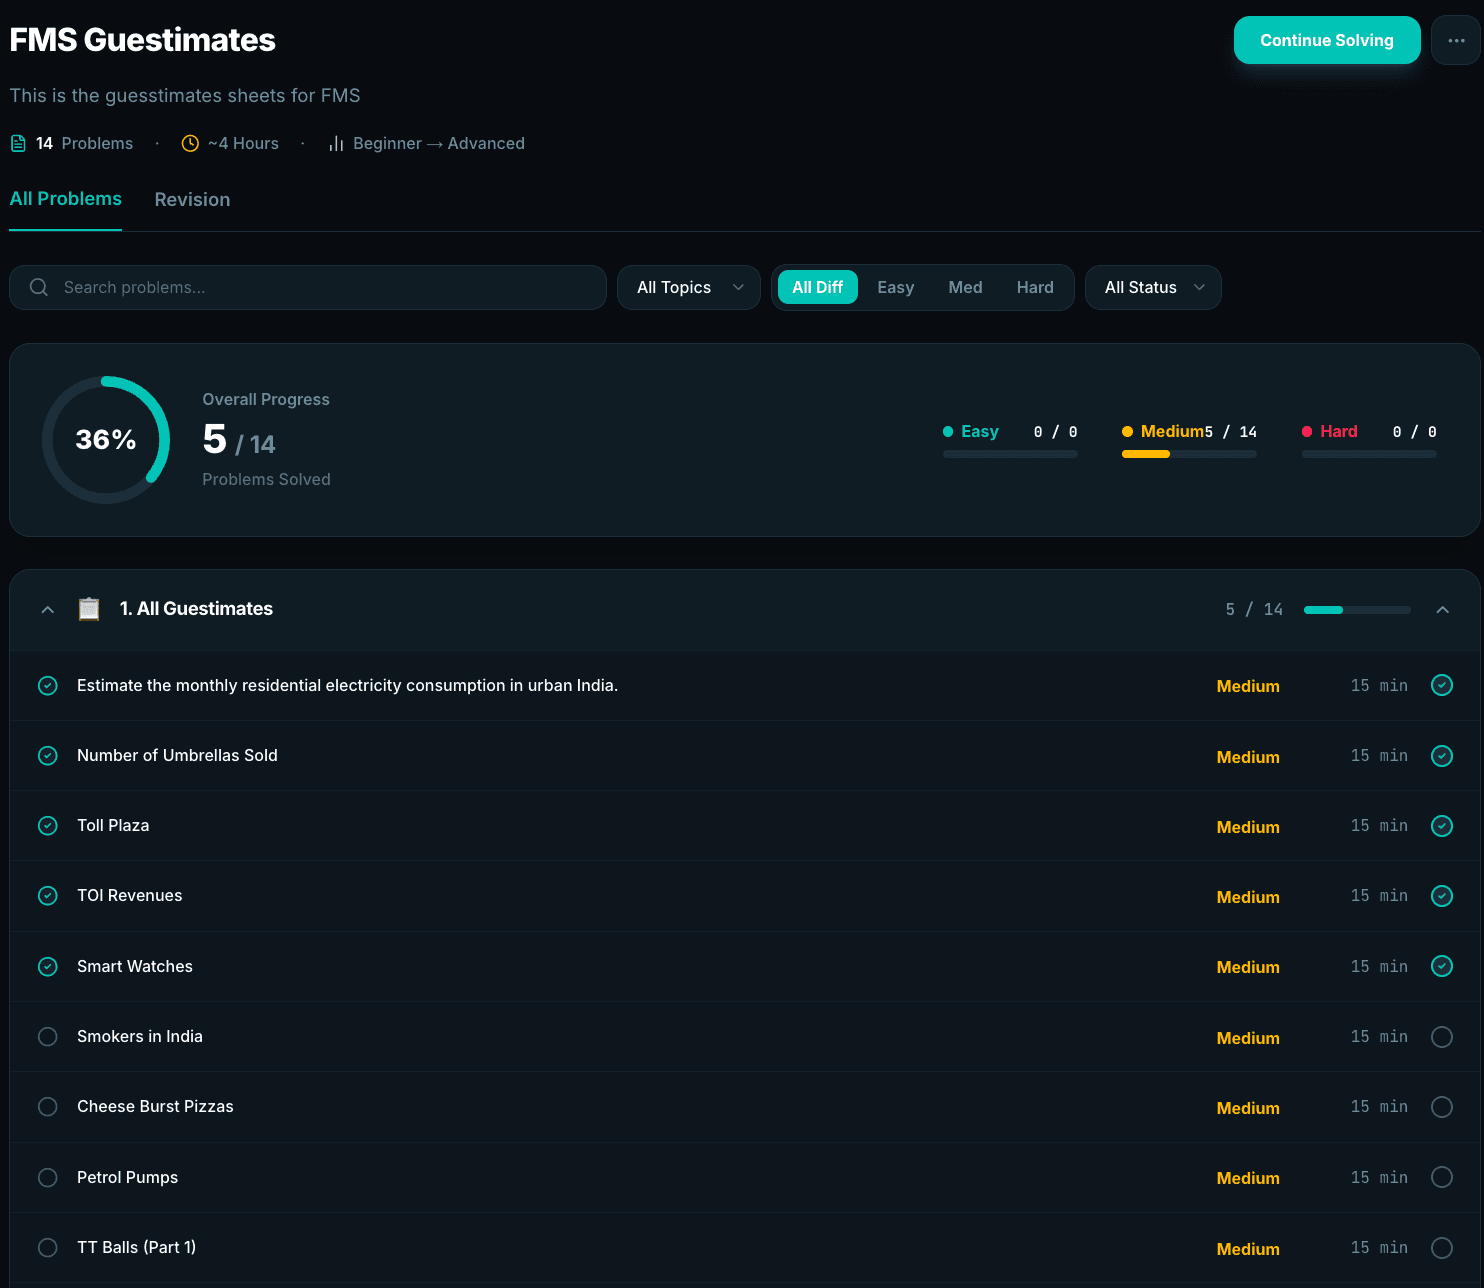
Task: Mark Petrol Pumps as solved on right
Action: (1442, 1178)
